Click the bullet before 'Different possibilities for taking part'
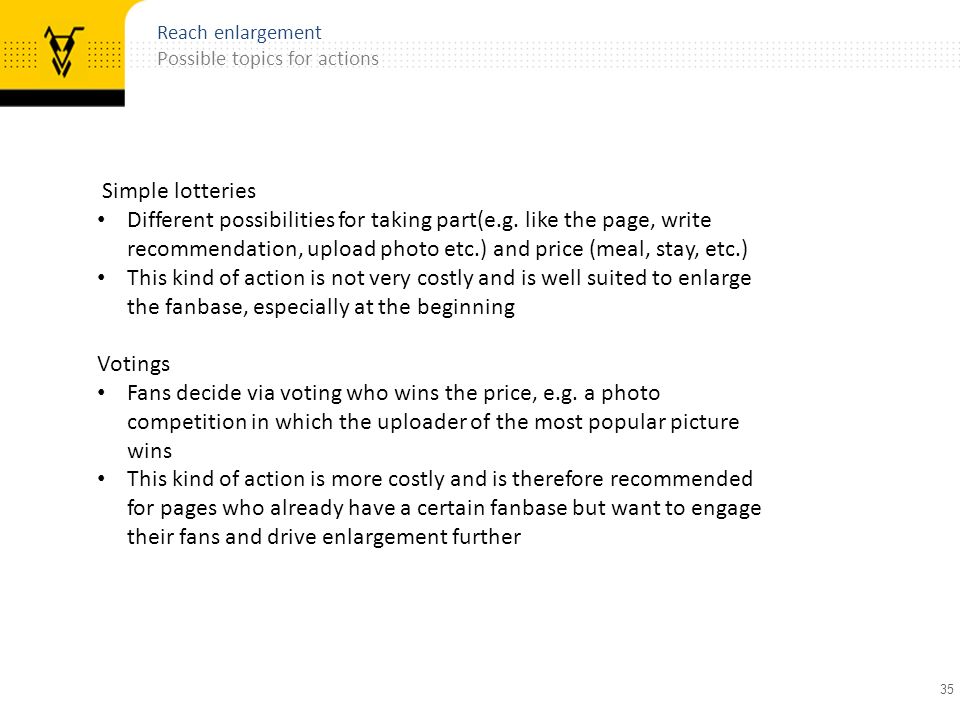This screenshot has height=720, width=960. click(x=102, y=220)
